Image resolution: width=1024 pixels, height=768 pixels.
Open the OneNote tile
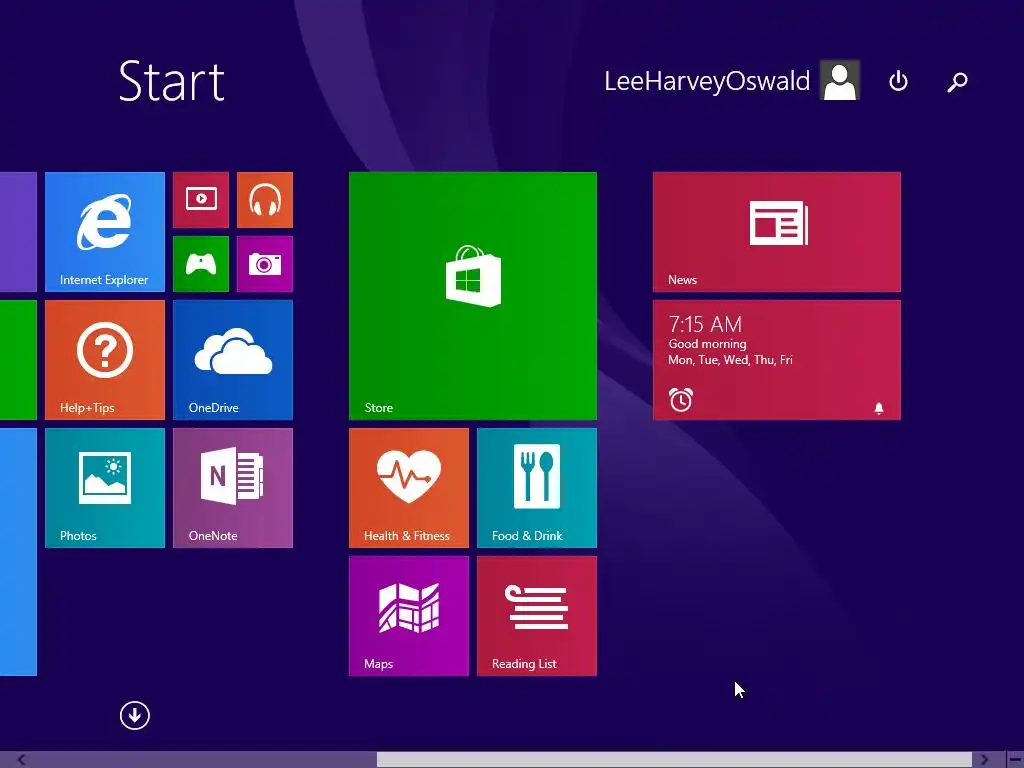point(232,488)
